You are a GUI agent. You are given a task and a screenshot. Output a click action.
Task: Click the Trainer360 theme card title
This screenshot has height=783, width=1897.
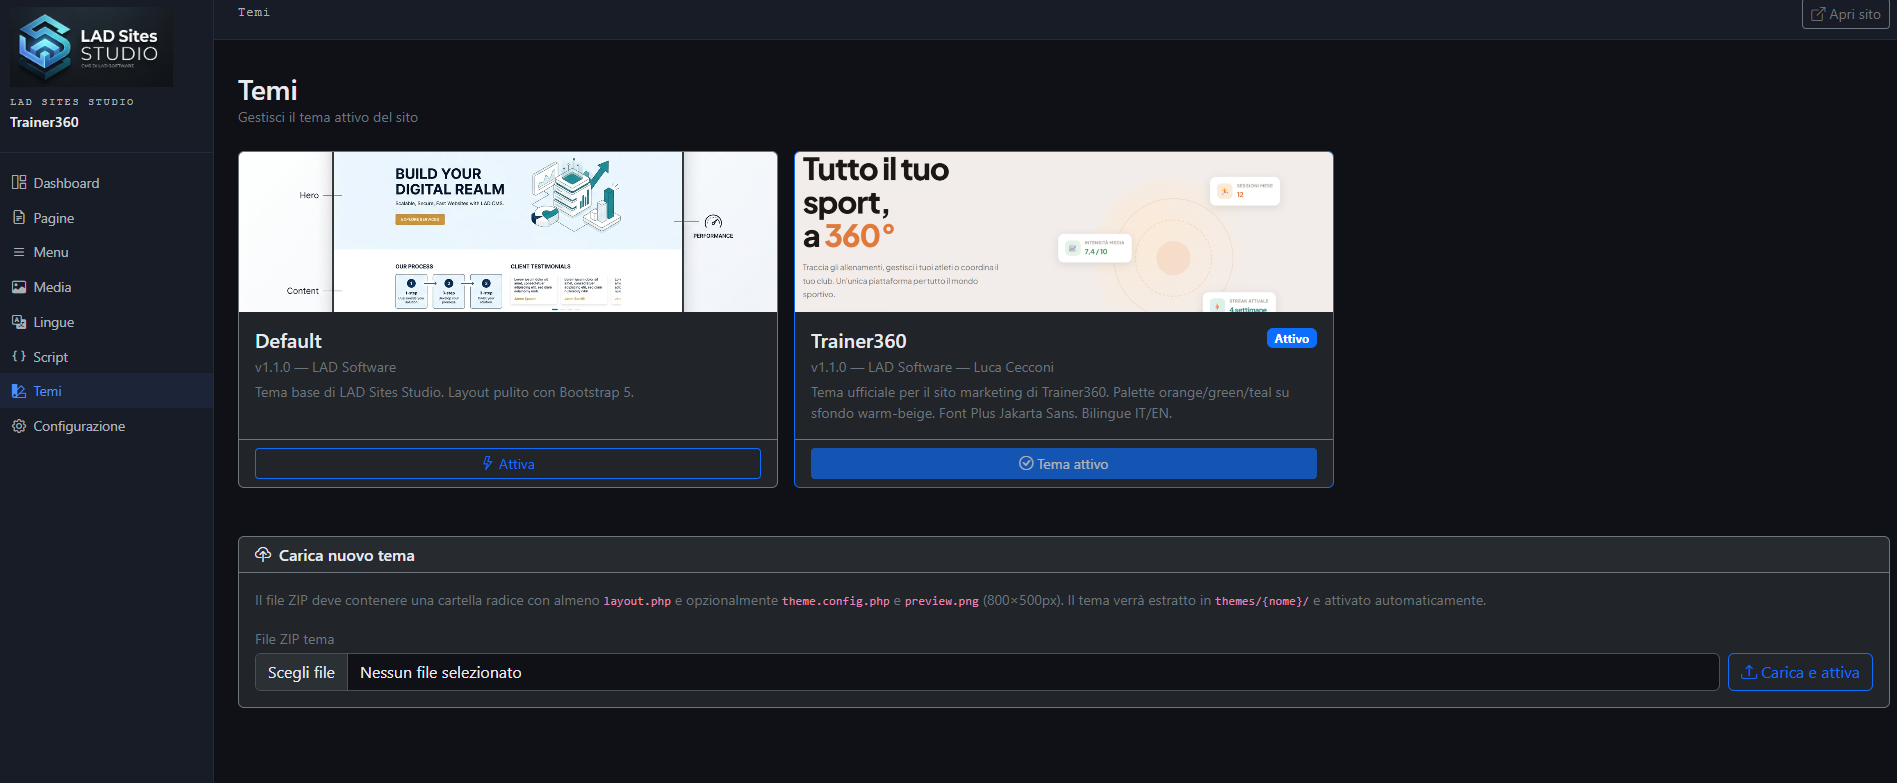point(859,341)
